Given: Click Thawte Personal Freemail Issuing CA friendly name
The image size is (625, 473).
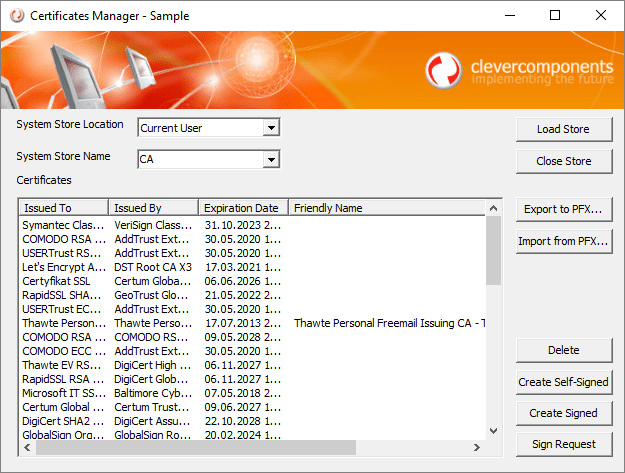Looking at the screenshot, I should pyautogui.click(x=389, y=323).
